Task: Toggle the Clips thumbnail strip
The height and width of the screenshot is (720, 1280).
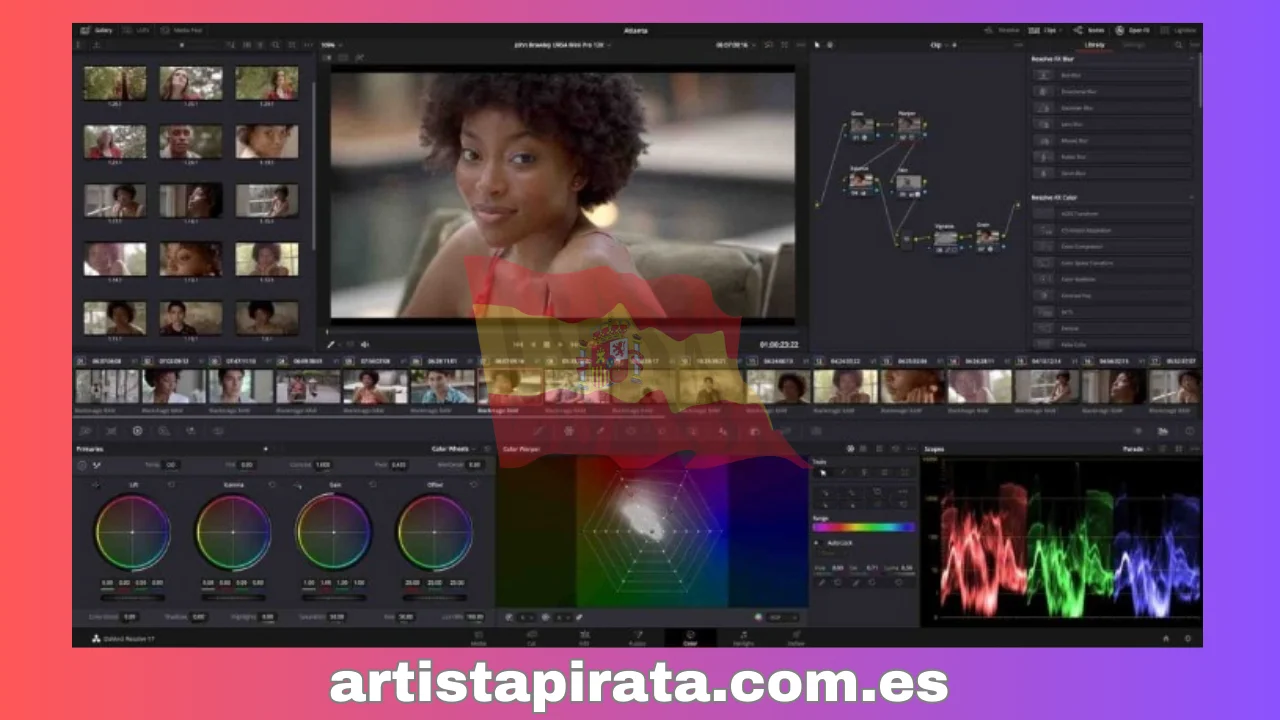Action: (1042, 30)
